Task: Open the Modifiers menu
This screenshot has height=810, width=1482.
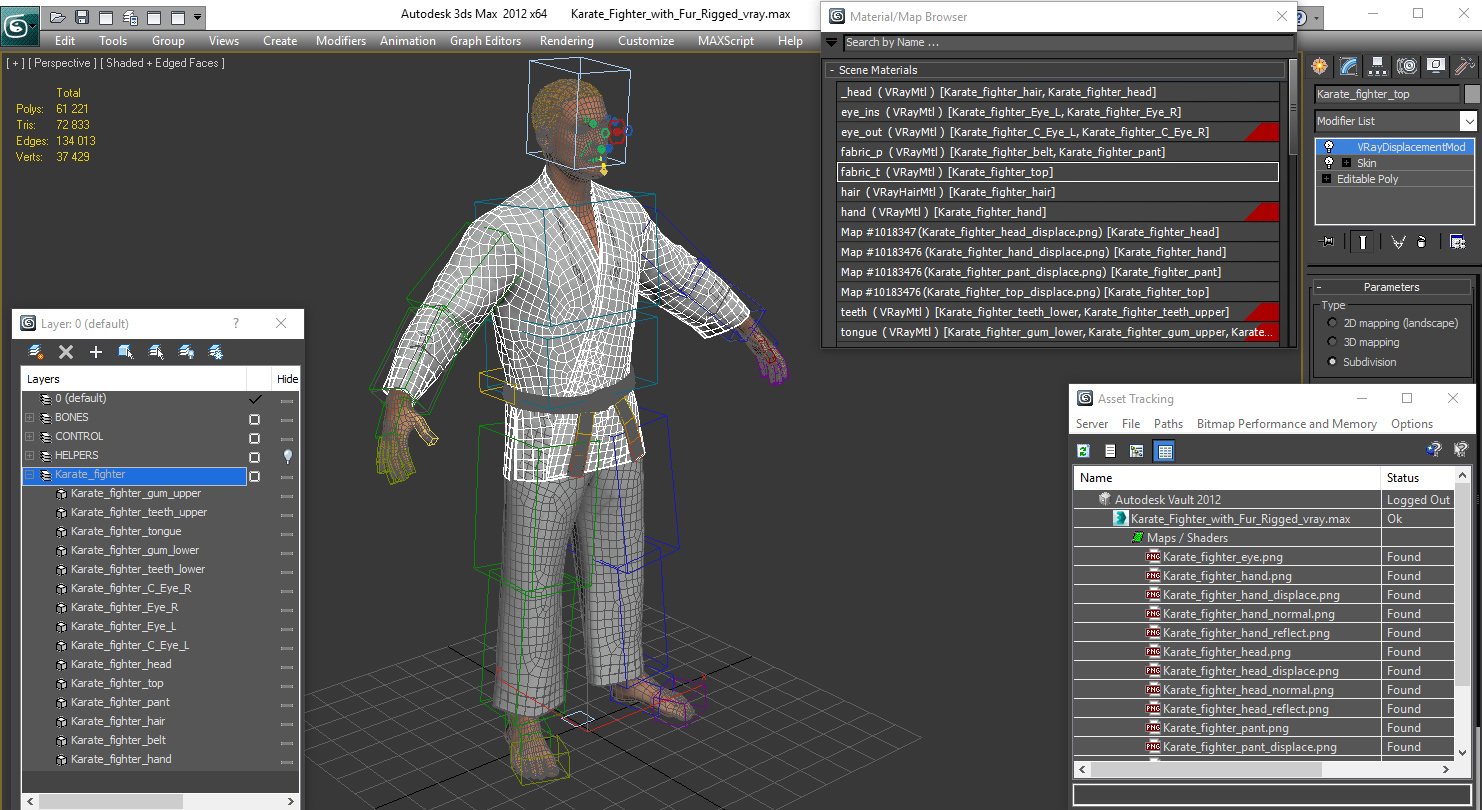Action: click(341, 41)
